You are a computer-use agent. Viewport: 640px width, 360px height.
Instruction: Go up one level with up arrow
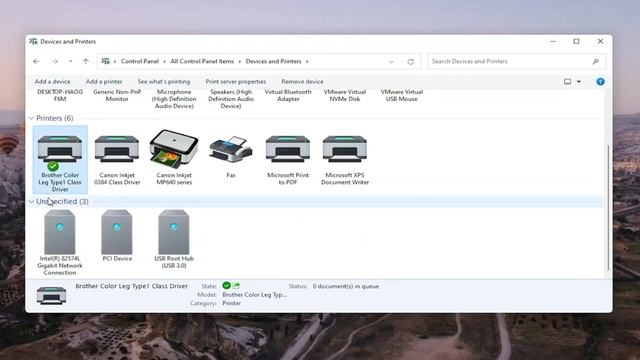(x=85, y=62)
